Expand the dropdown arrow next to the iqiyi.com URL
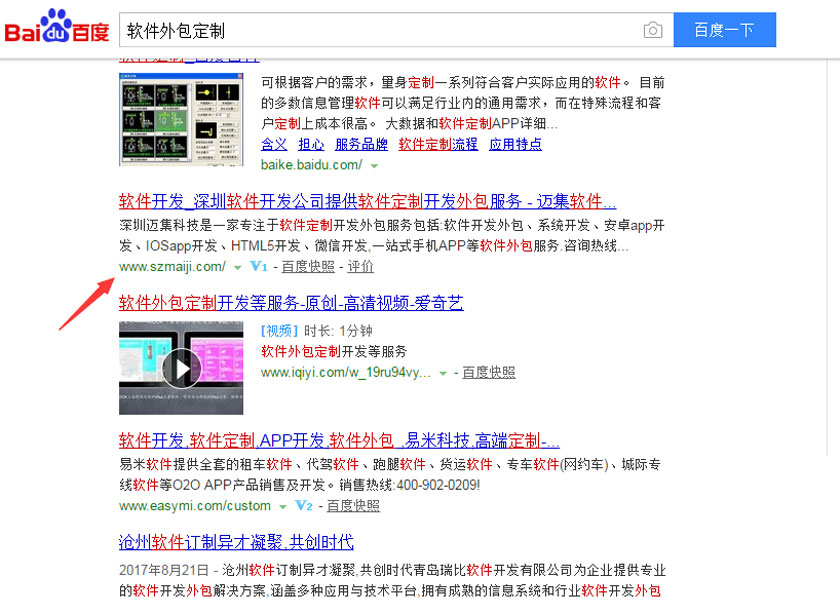 point(443,373)
